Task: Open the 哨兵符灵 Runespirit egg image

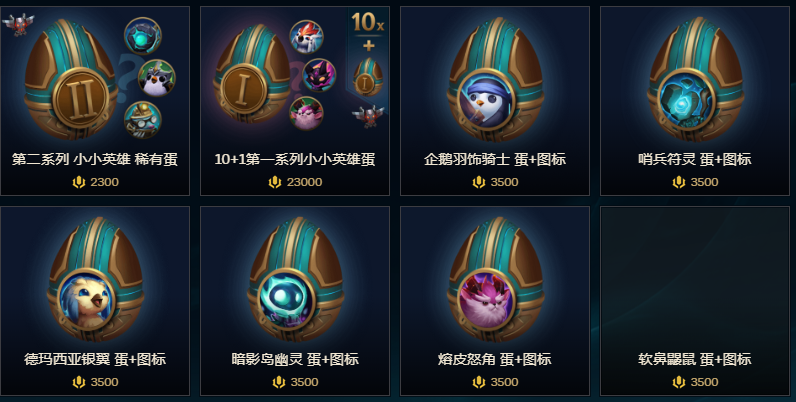Action: point(695,80)
